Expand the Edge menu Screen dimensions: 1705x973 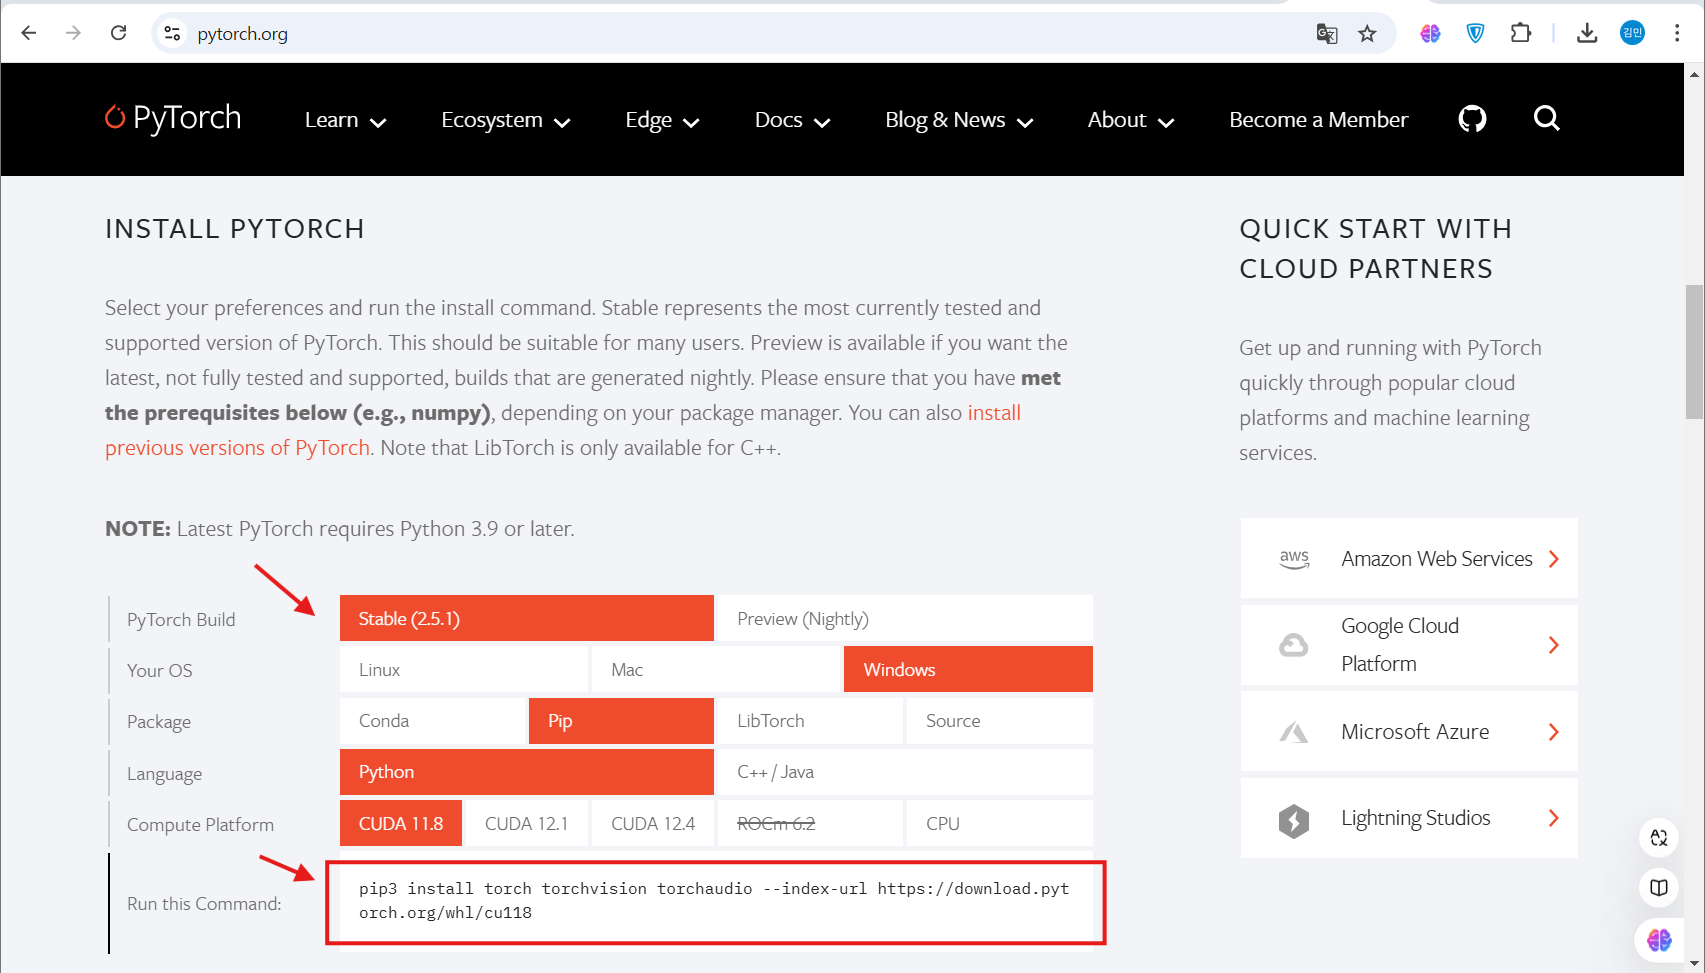[662, 120]
